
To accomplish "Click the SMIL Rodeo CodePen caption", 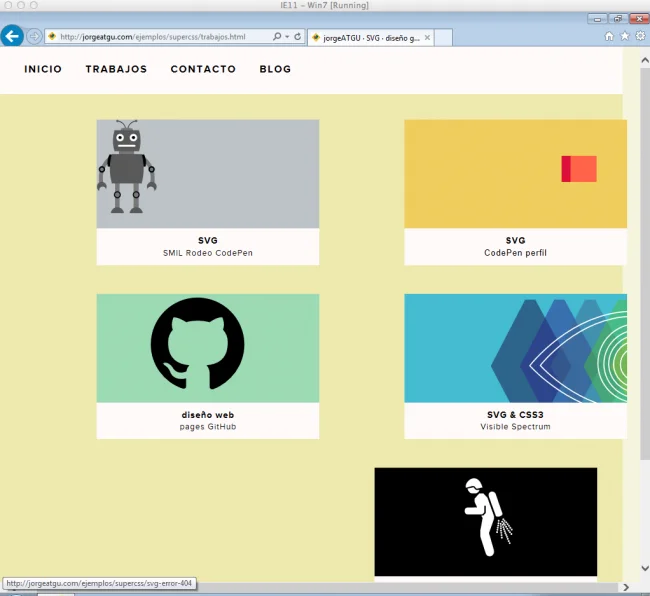I will (208, 253).
